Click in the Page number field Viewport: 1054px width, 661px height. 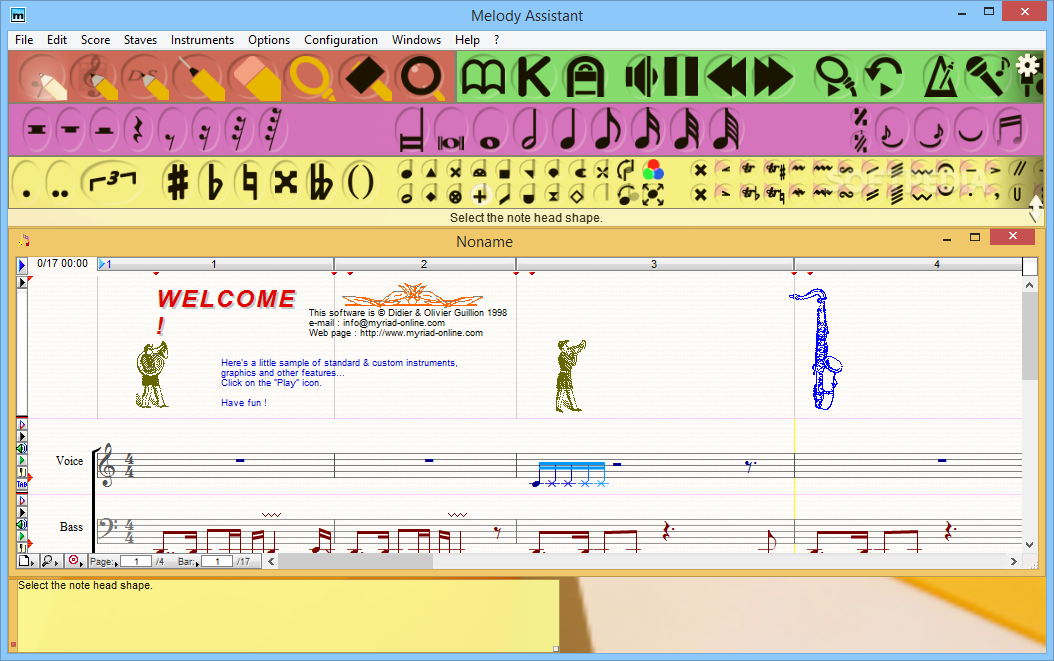[136, 561]
